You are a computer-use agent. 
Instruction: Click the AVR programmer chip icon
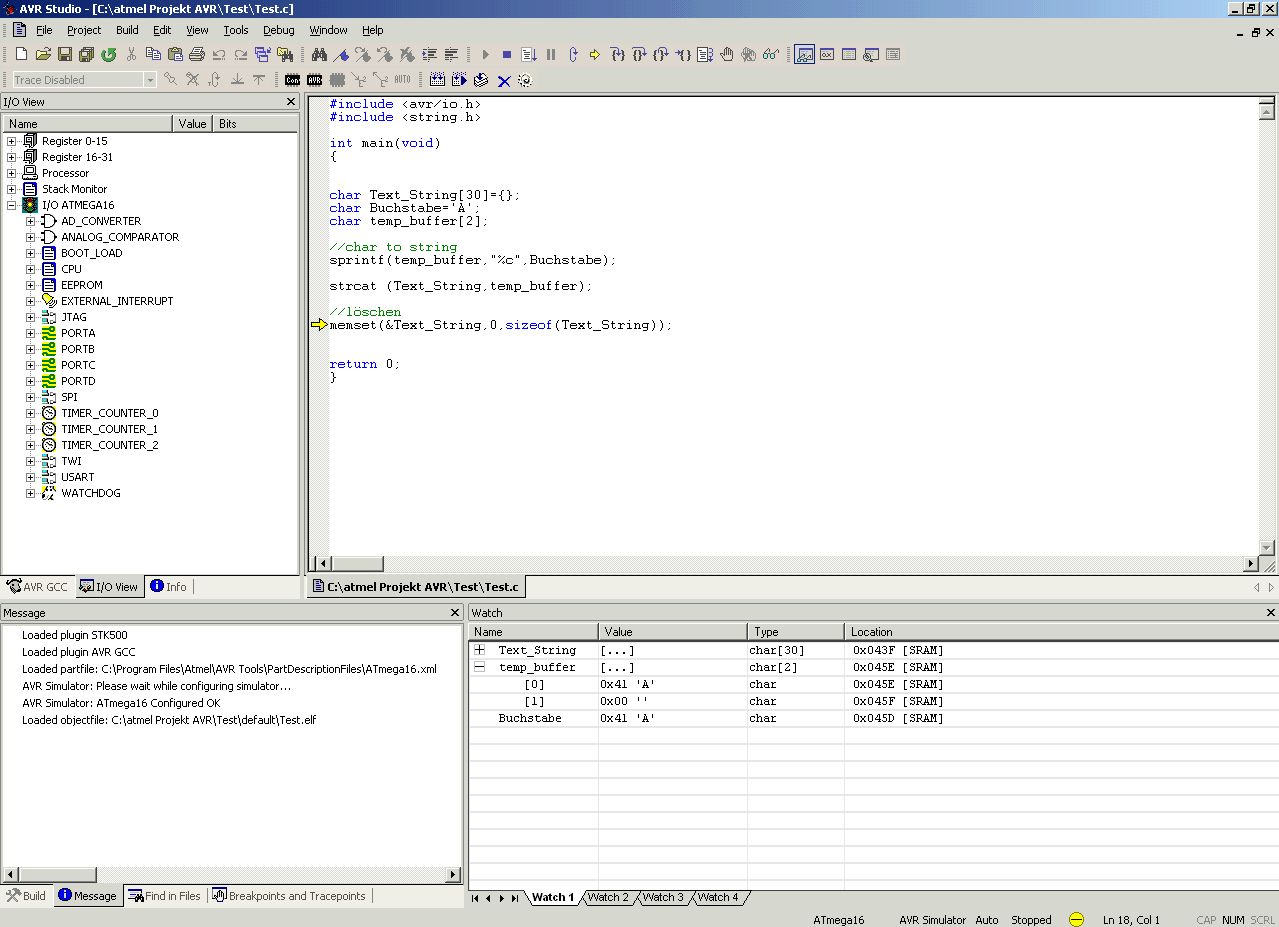[x=315, y=80]
